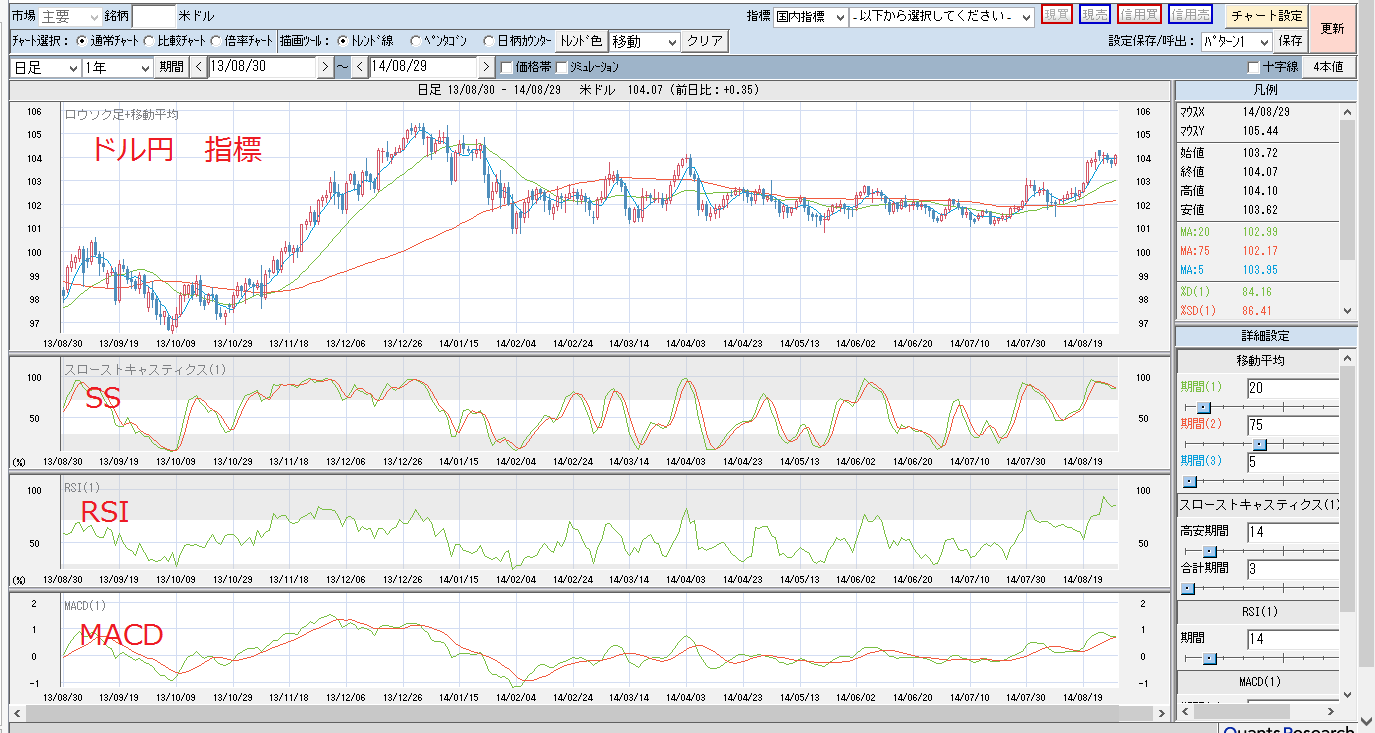Click the 凡例 panel header

(1265, 91)
